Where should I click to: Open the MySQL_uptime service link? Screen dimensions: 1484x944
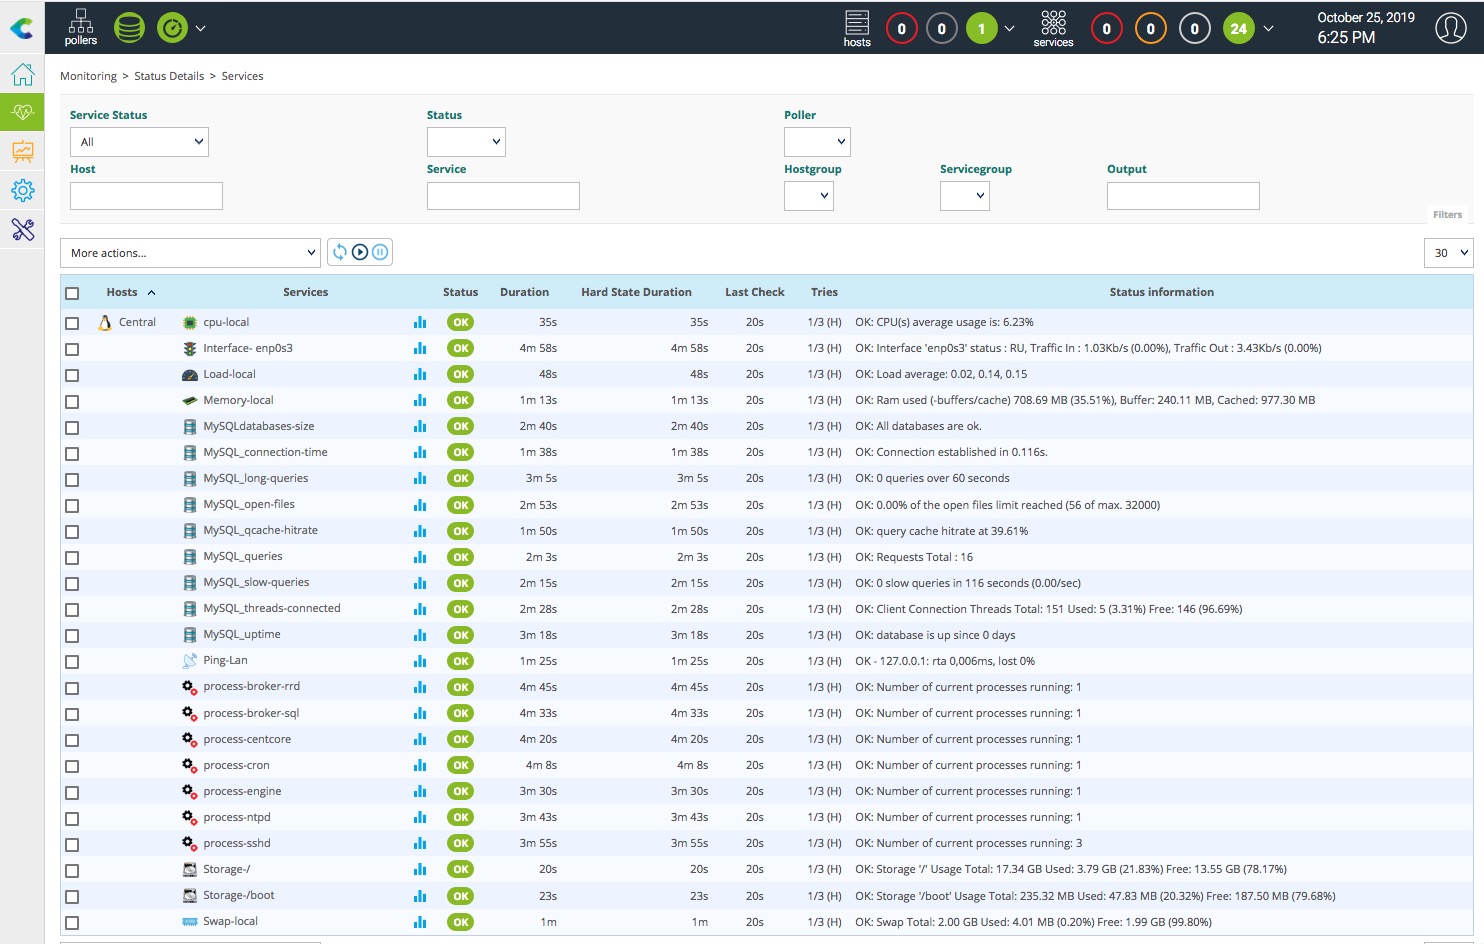pyautogui.click(x=242, y=634)
